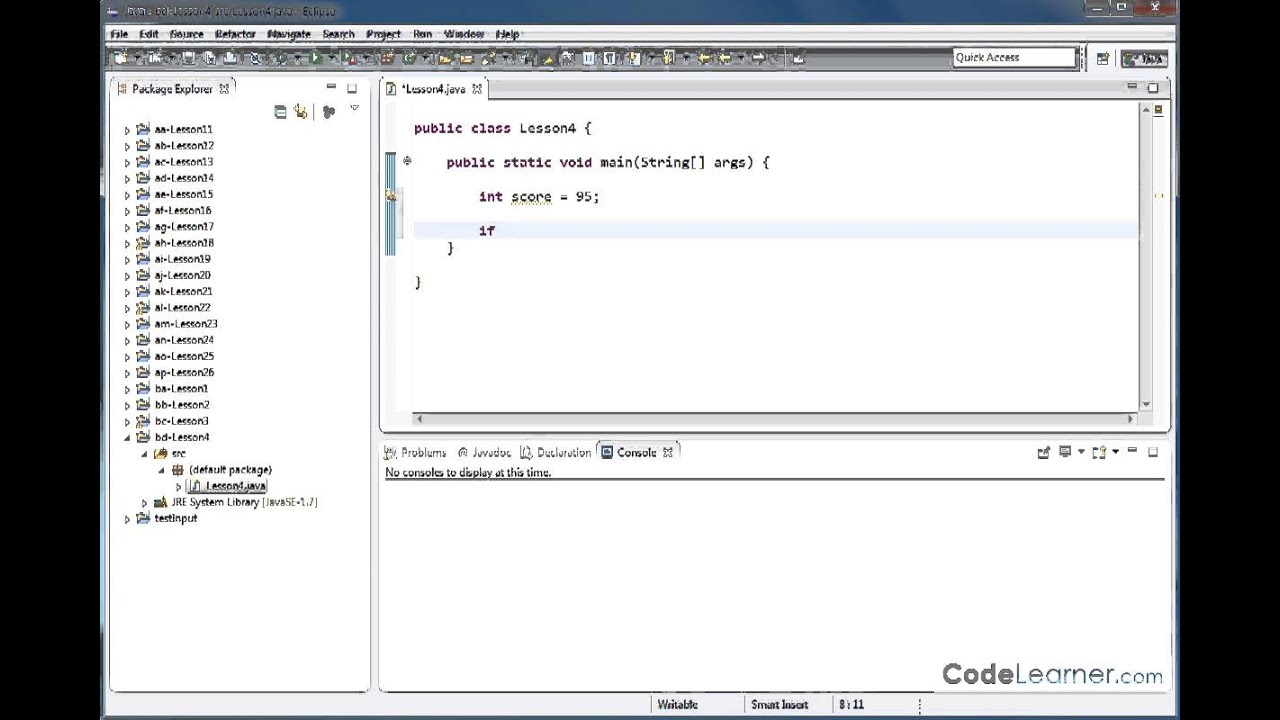Select the ba-Lesson1 project

tap(181, 389)
